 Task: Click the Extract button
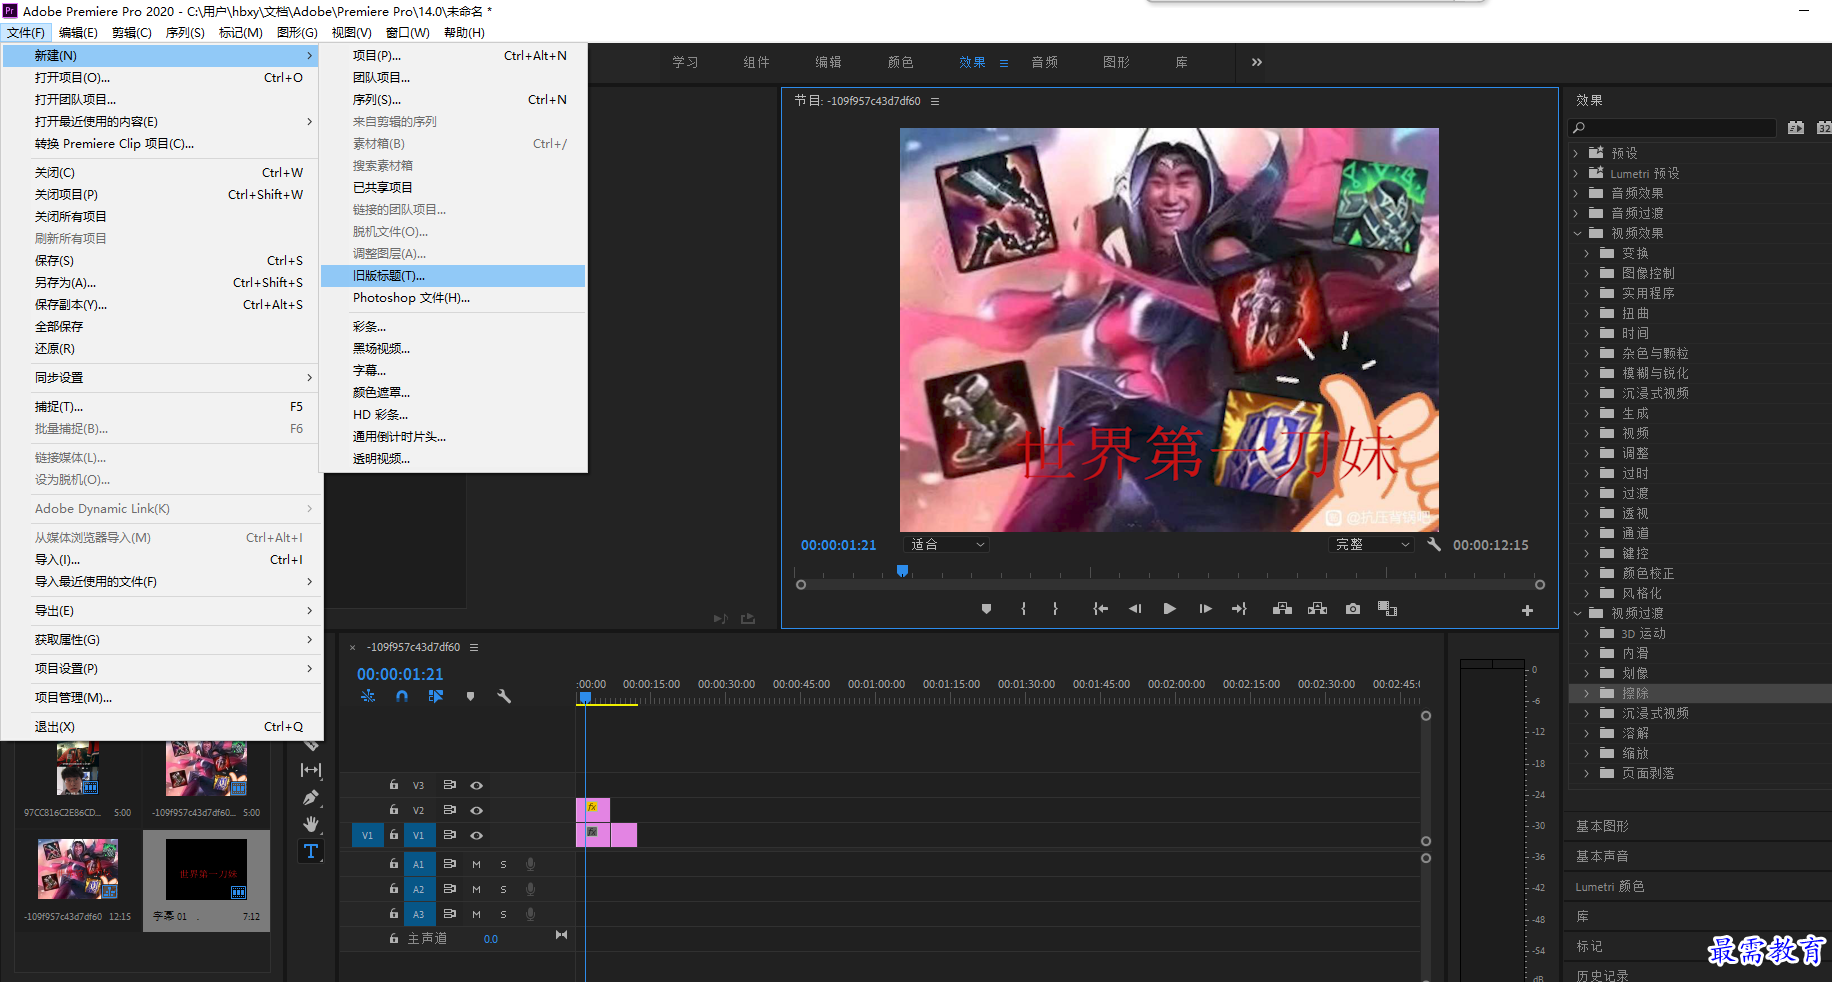click(1317, 609)
